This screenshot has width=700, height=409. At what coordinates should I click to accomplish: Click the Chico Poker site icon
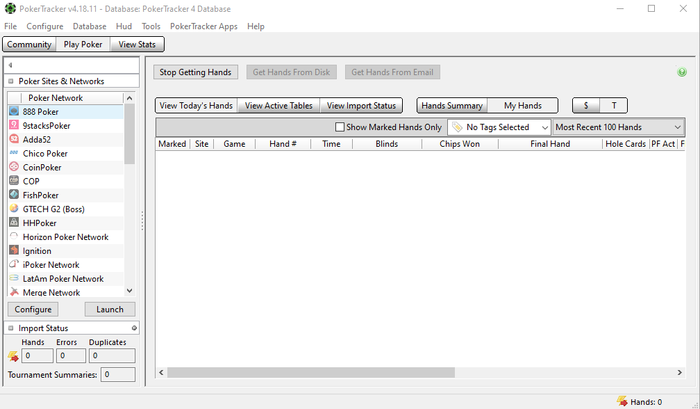click(14, 153)
